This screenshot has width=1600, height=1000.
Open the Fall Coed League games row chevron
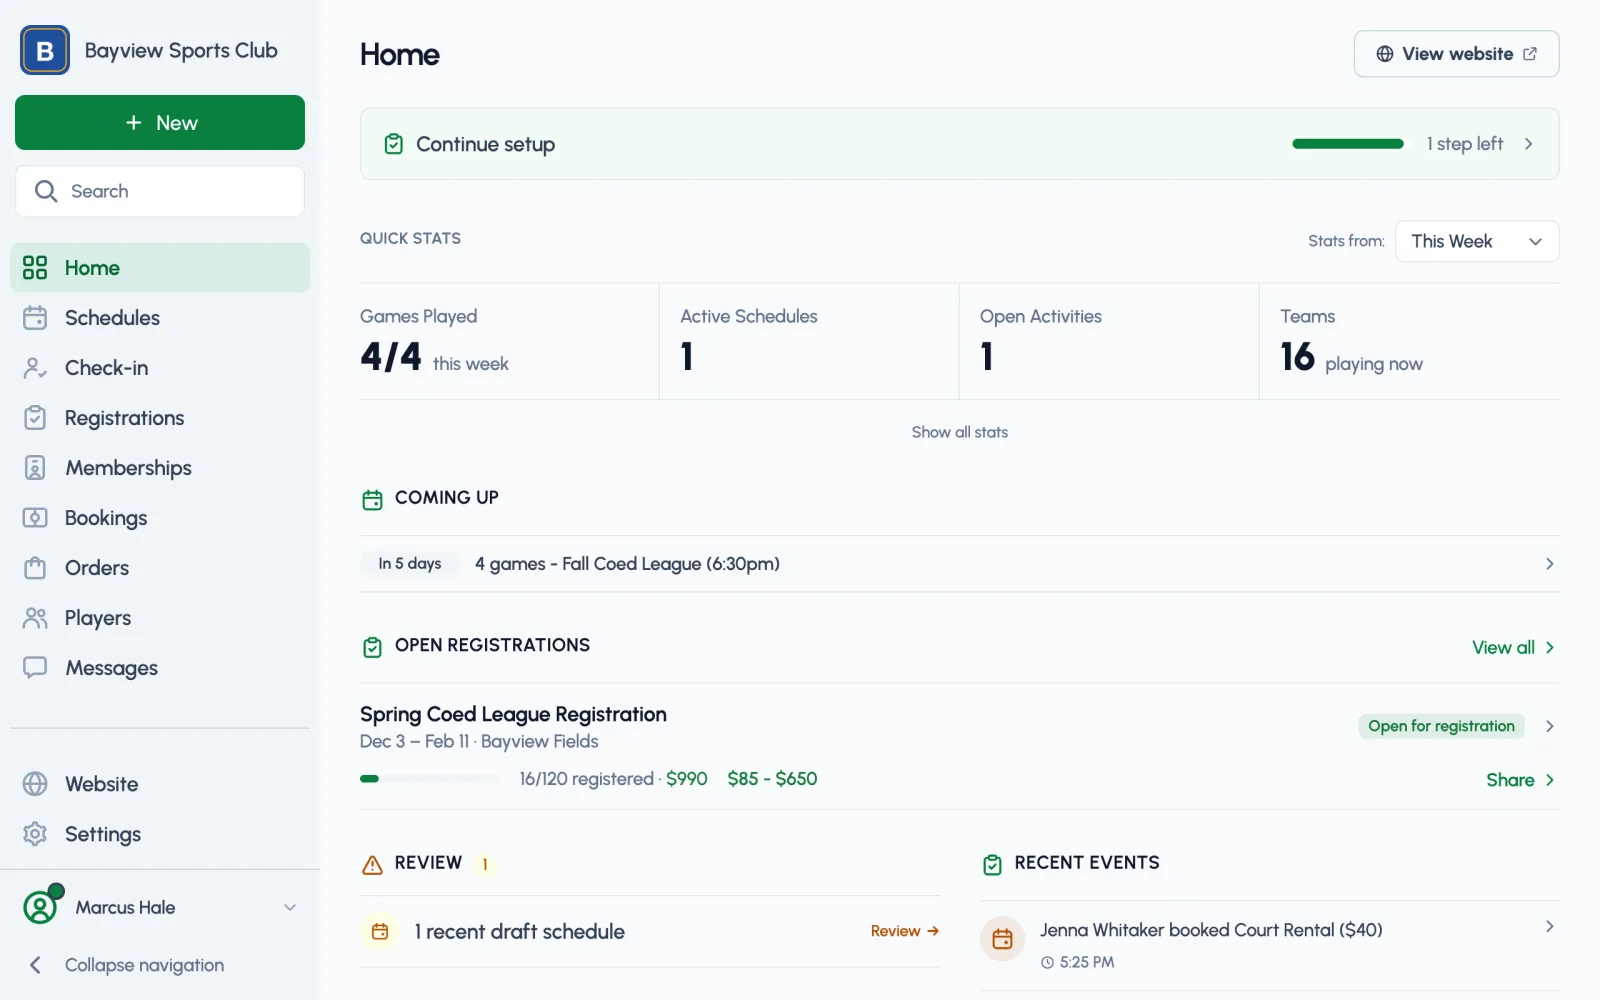[1549, 564]
